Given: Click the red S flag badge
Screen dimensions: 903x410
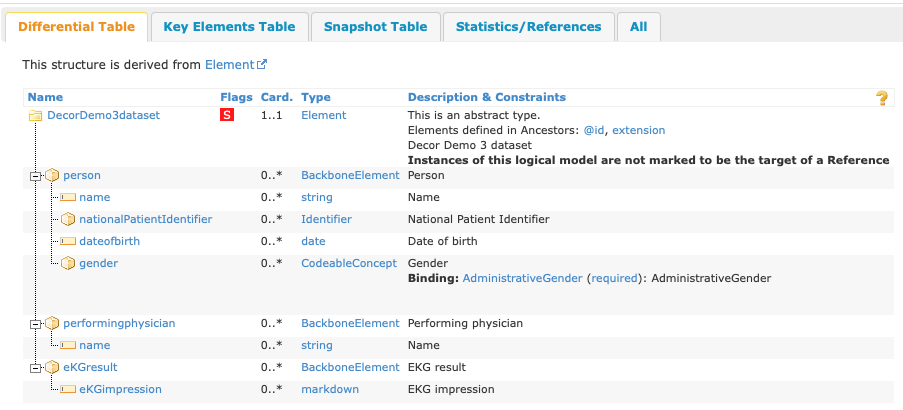Looking at the screenshot, I should [227, 116].
